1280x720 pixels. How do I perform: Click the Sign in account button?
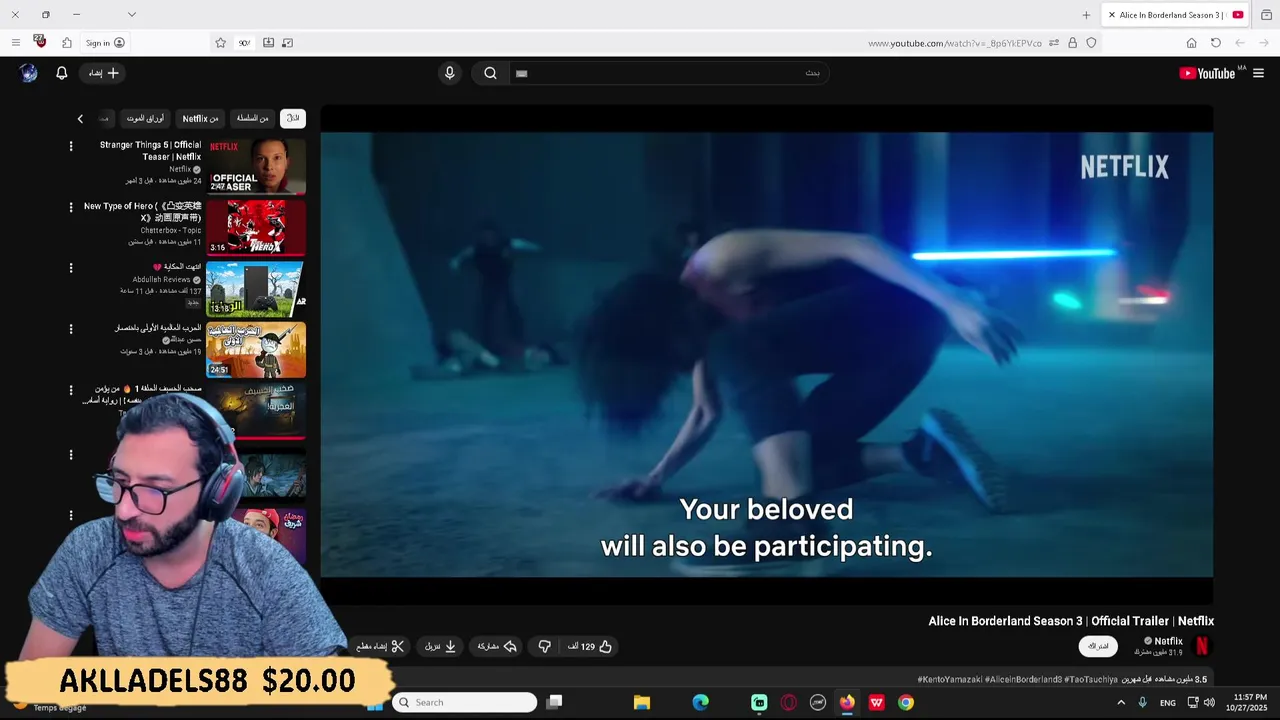point(105,43)
